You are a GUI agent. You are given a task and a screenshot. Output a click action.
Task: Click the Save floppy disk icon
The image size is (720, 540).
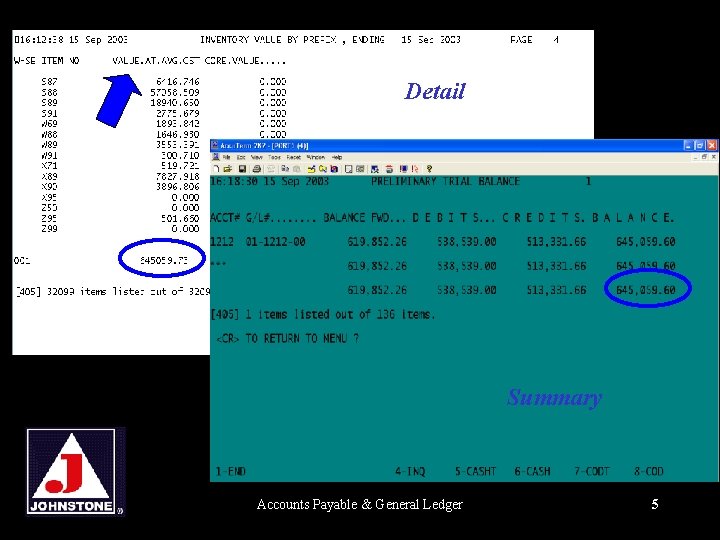click(242, 169)
